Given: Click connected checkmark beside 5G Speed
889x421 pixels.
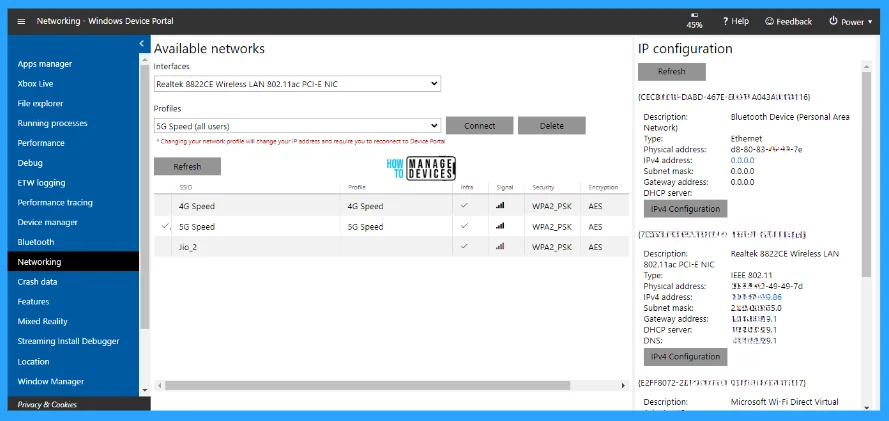Looking at the screenshot, I should pos(165,226).
